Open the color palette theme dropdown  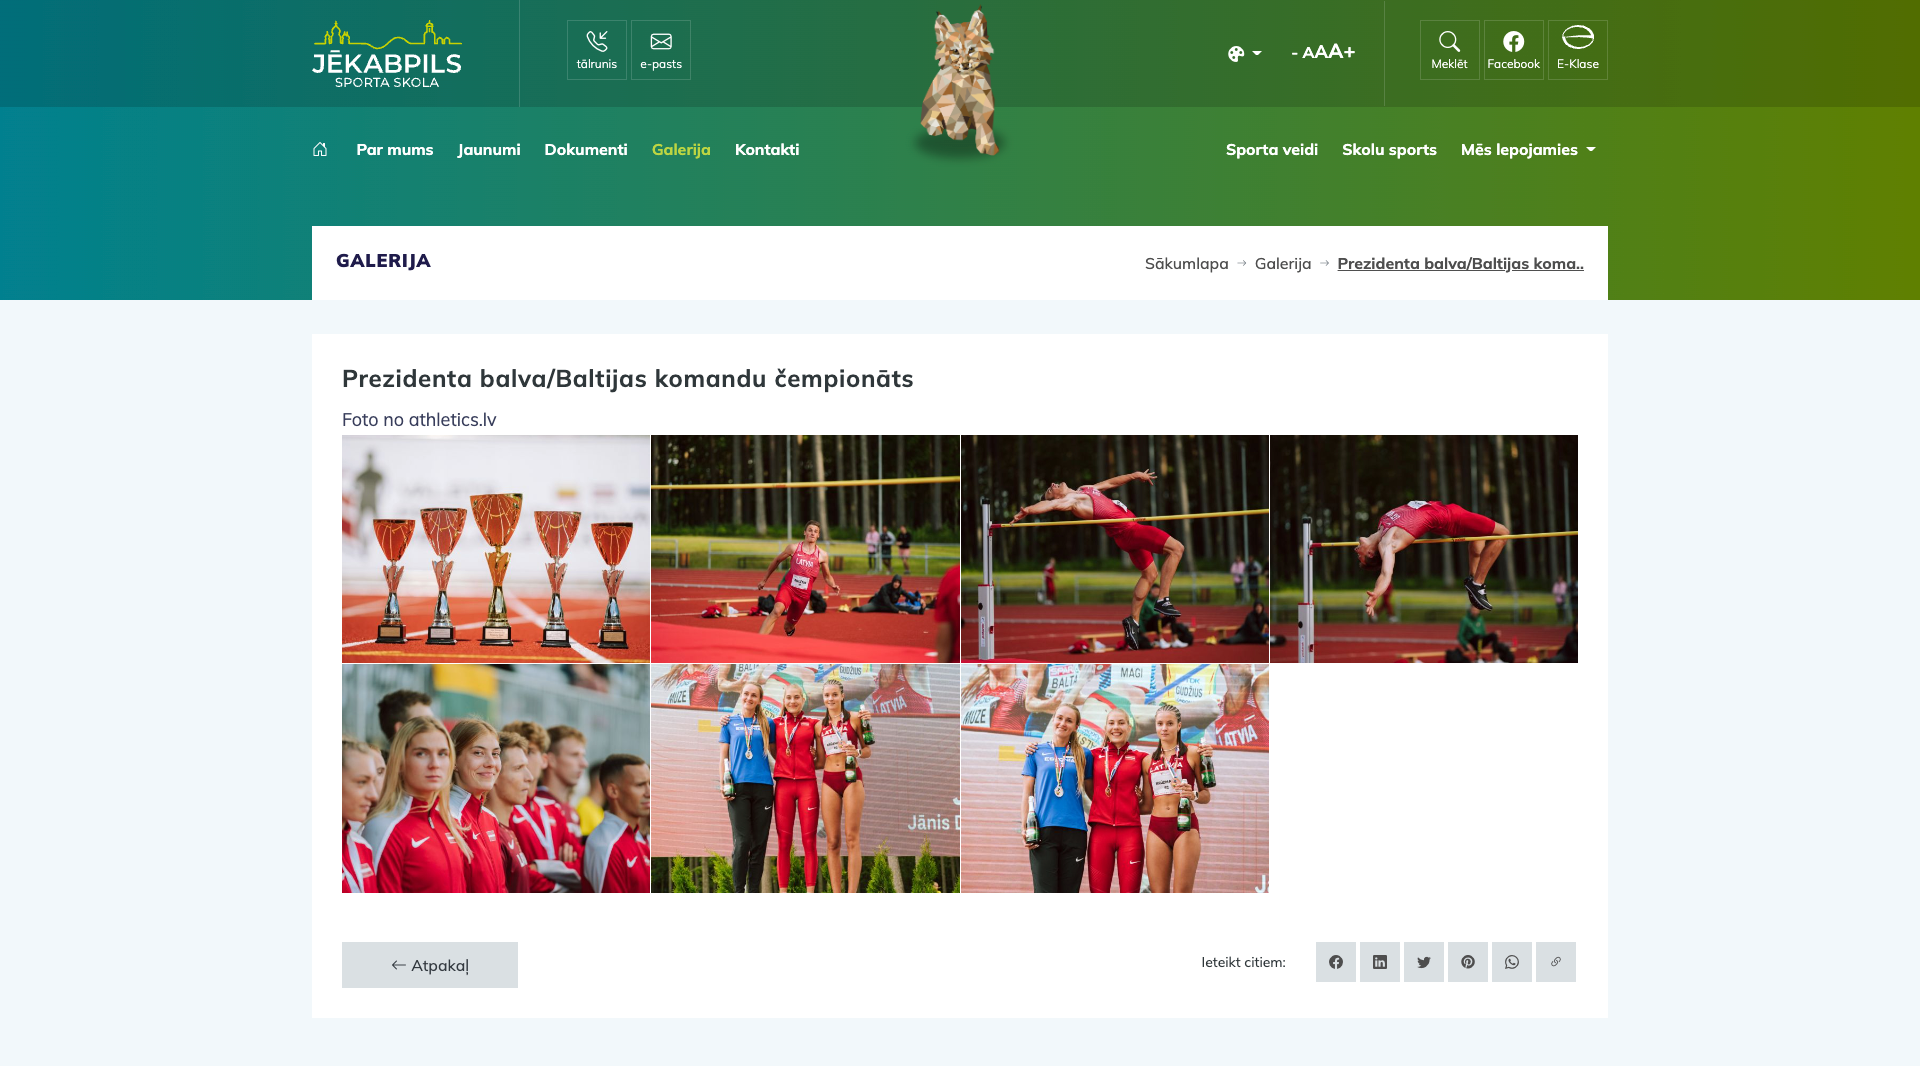1244,53
